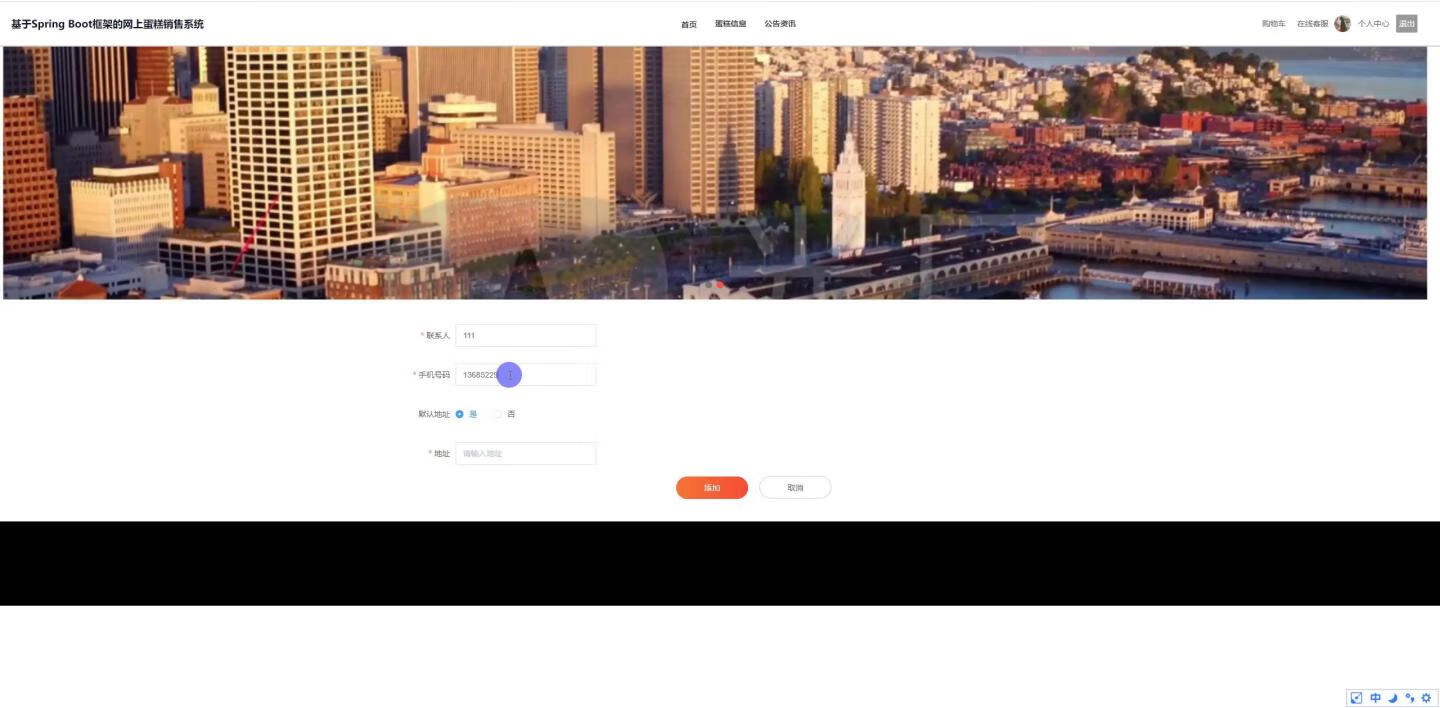Screen dimensions: 1440x708
Task: Open the 购物车 shopping cart link
Action: 1273,24
